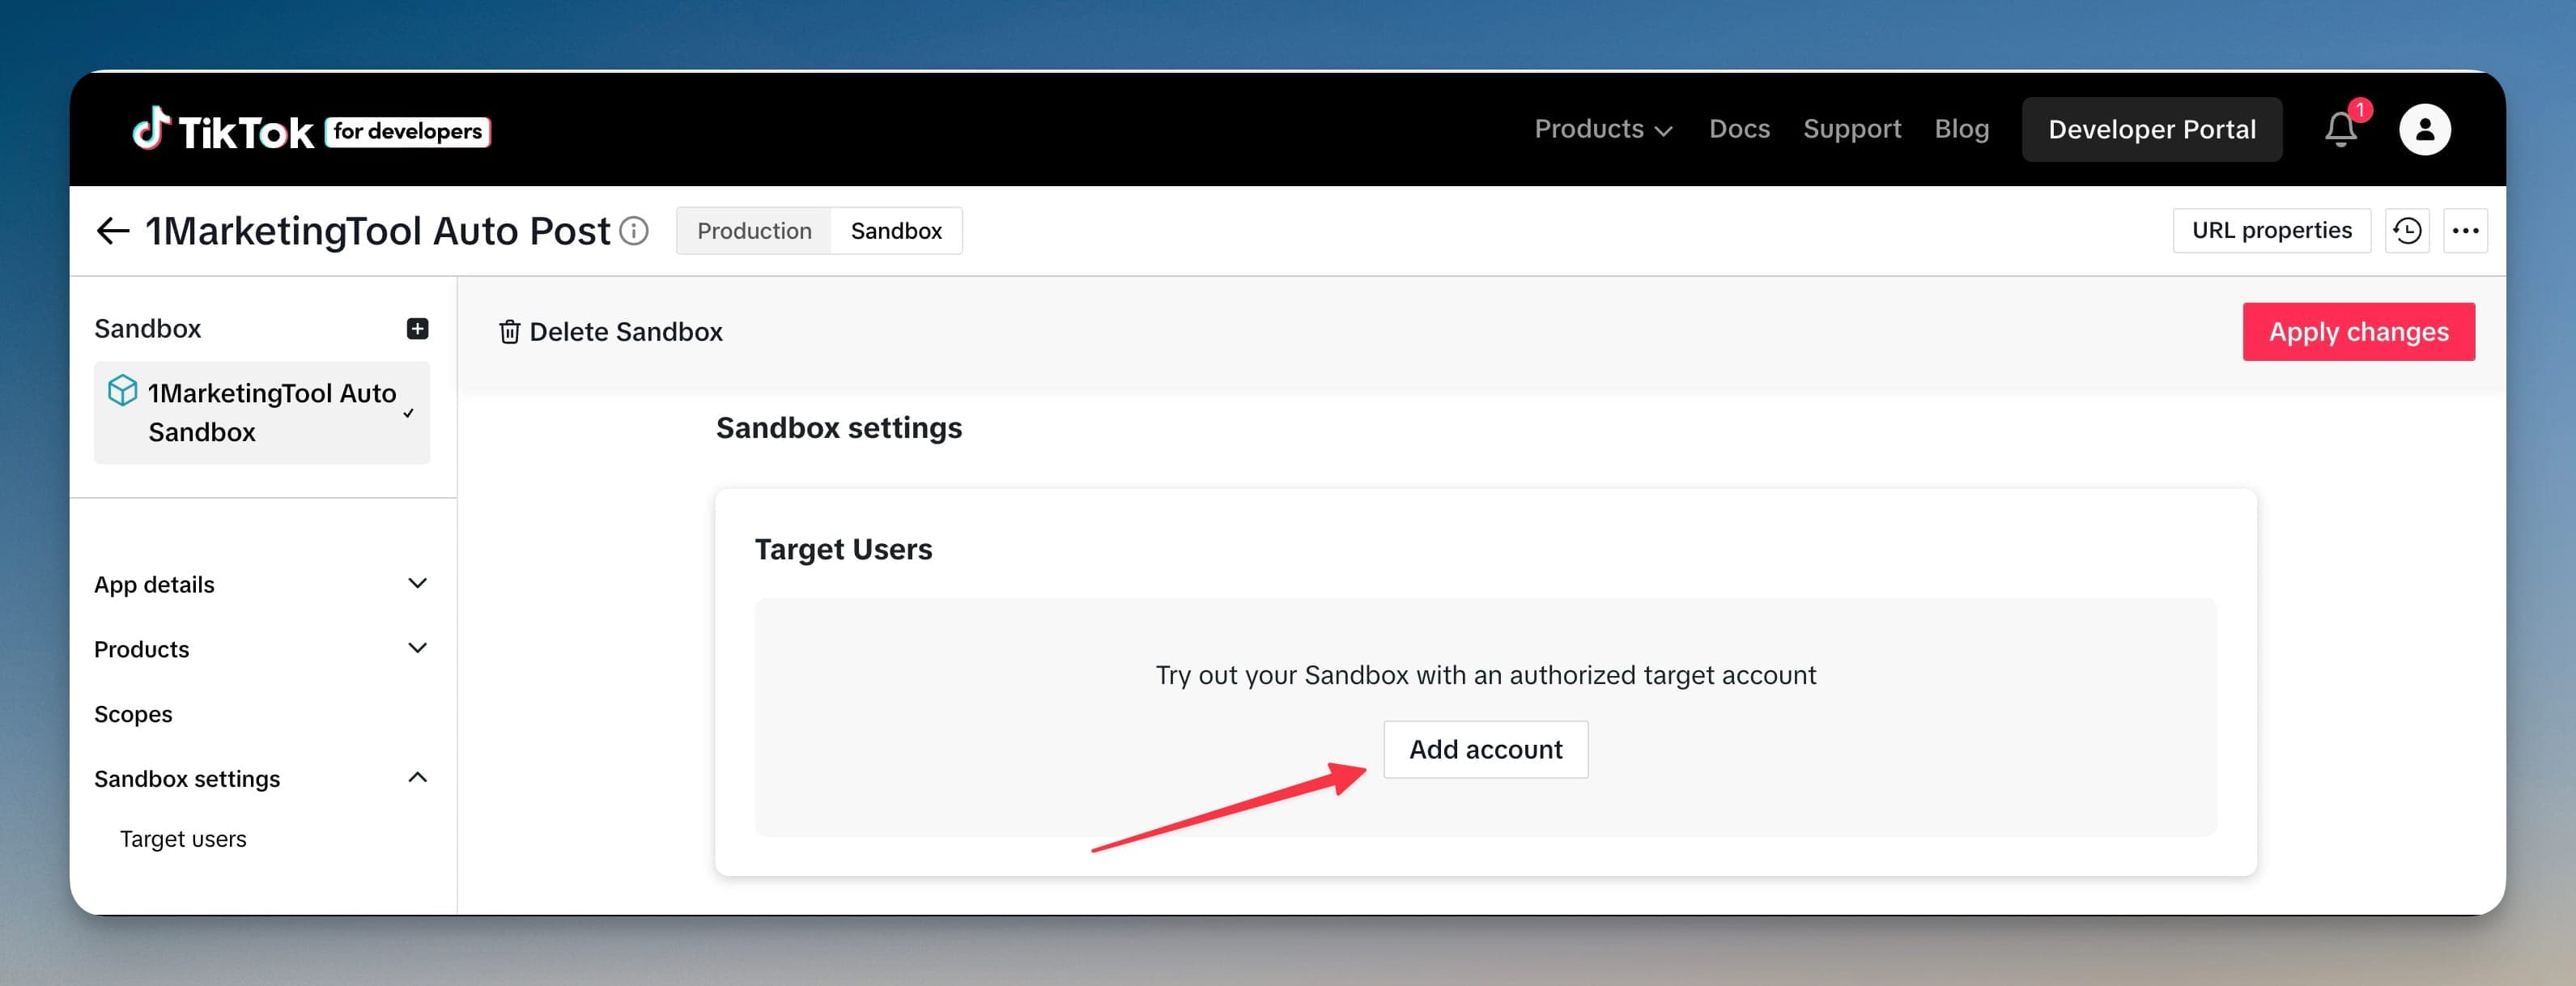Open Scopes in the sidebar
This screenshot has height=986, width=2576.
(133, 714)
